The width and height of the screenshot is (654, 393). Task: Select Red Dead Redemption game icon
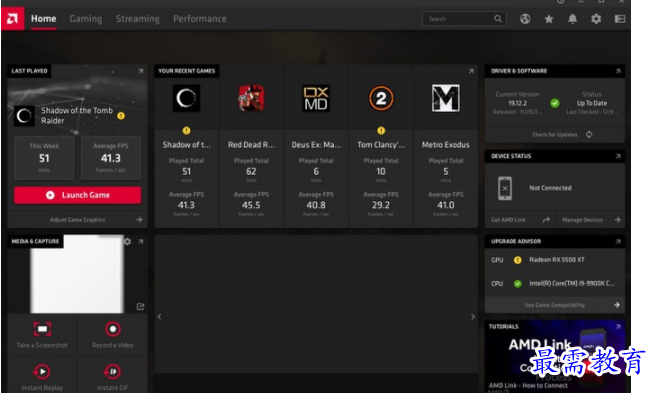[251, 98]
